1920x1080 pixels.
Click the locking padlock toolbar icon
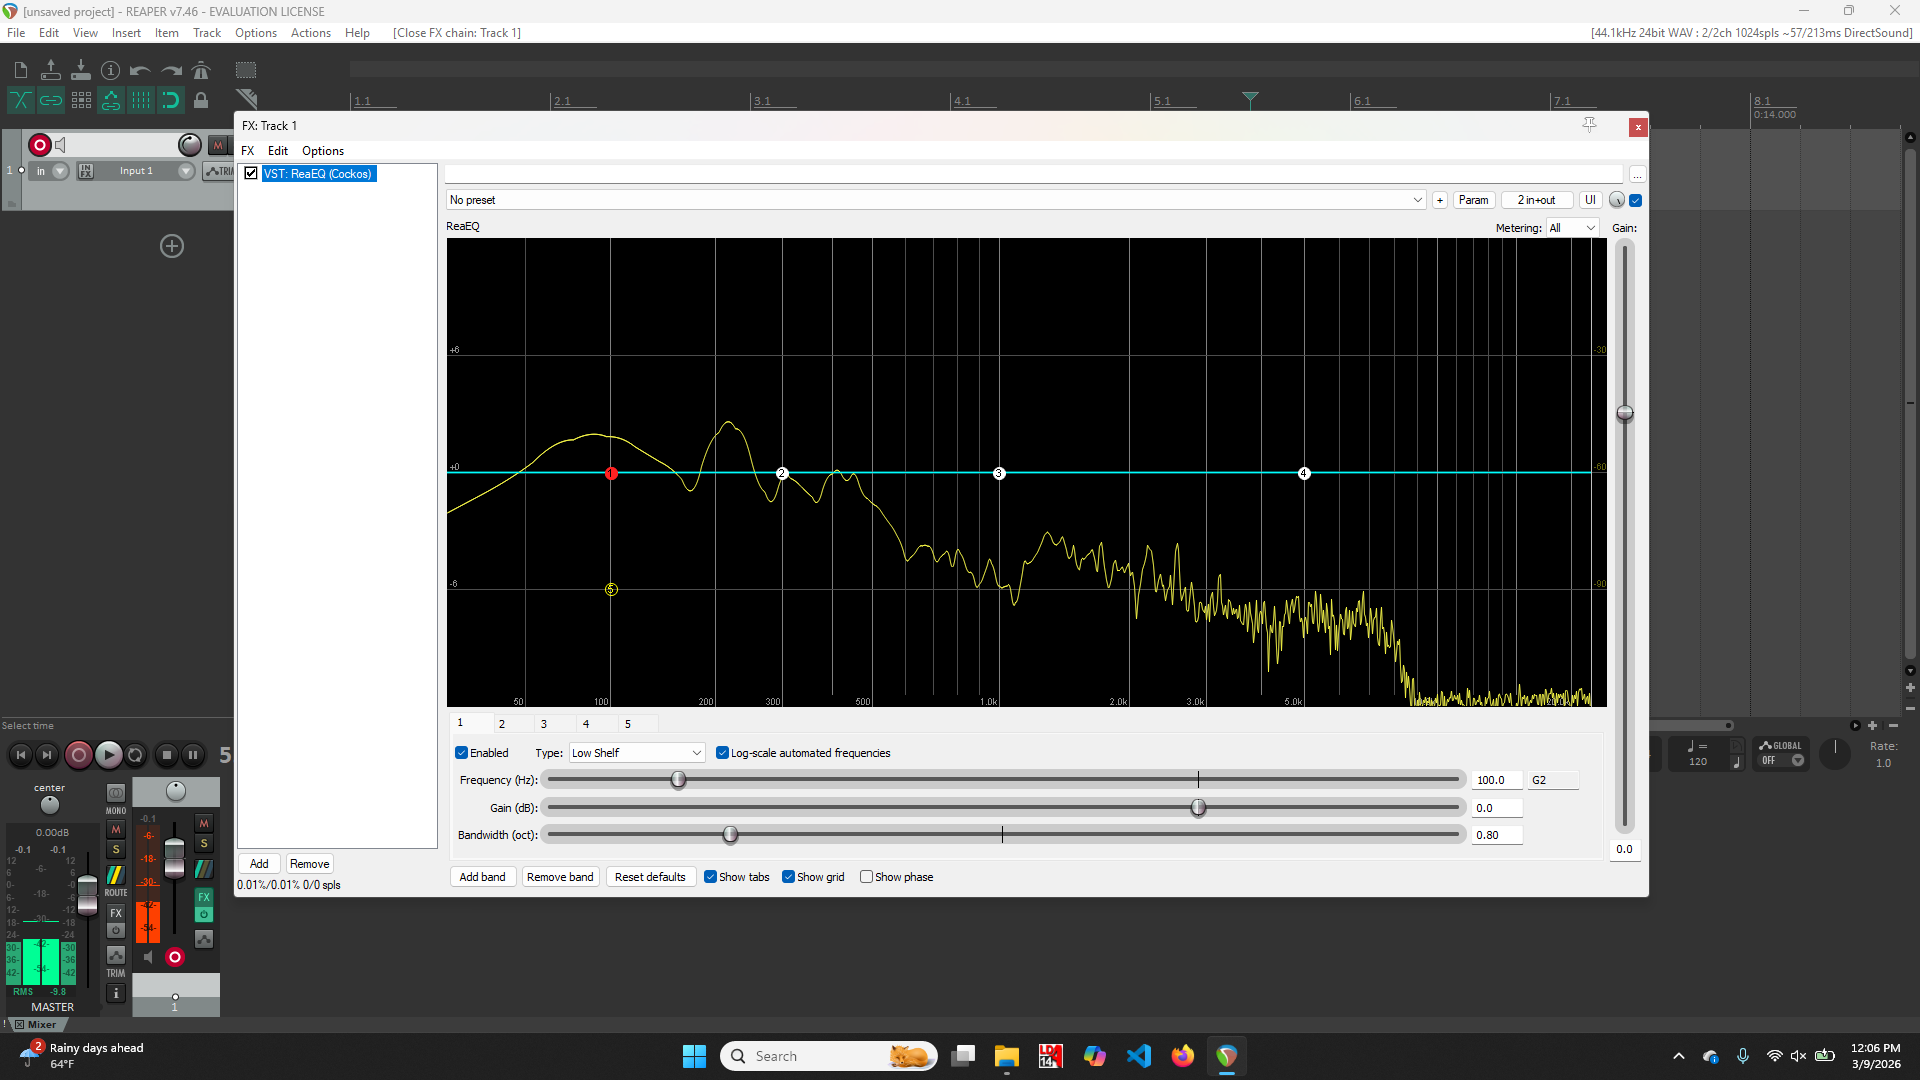201,100
